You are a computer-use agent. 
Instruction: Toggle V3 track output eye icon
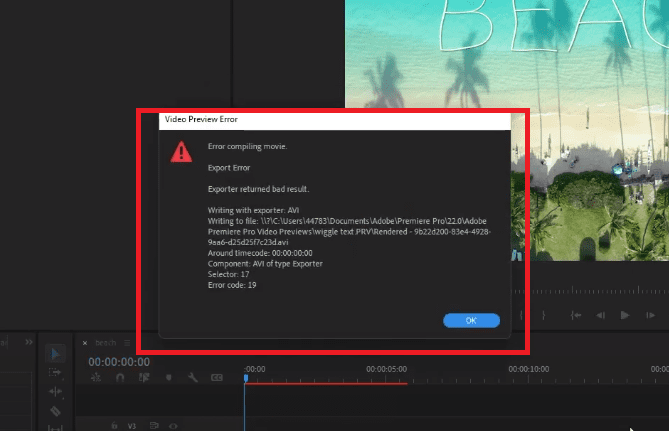tap(173, 425)
